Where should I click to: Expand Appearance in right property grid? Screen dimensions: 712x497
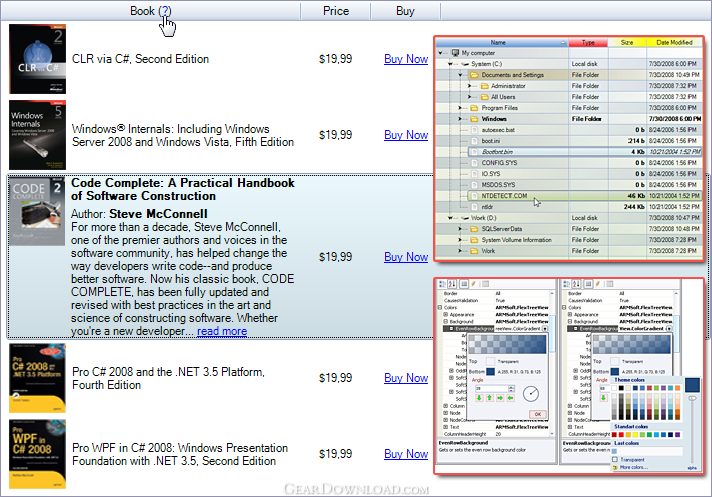click(x=570, y=314)
